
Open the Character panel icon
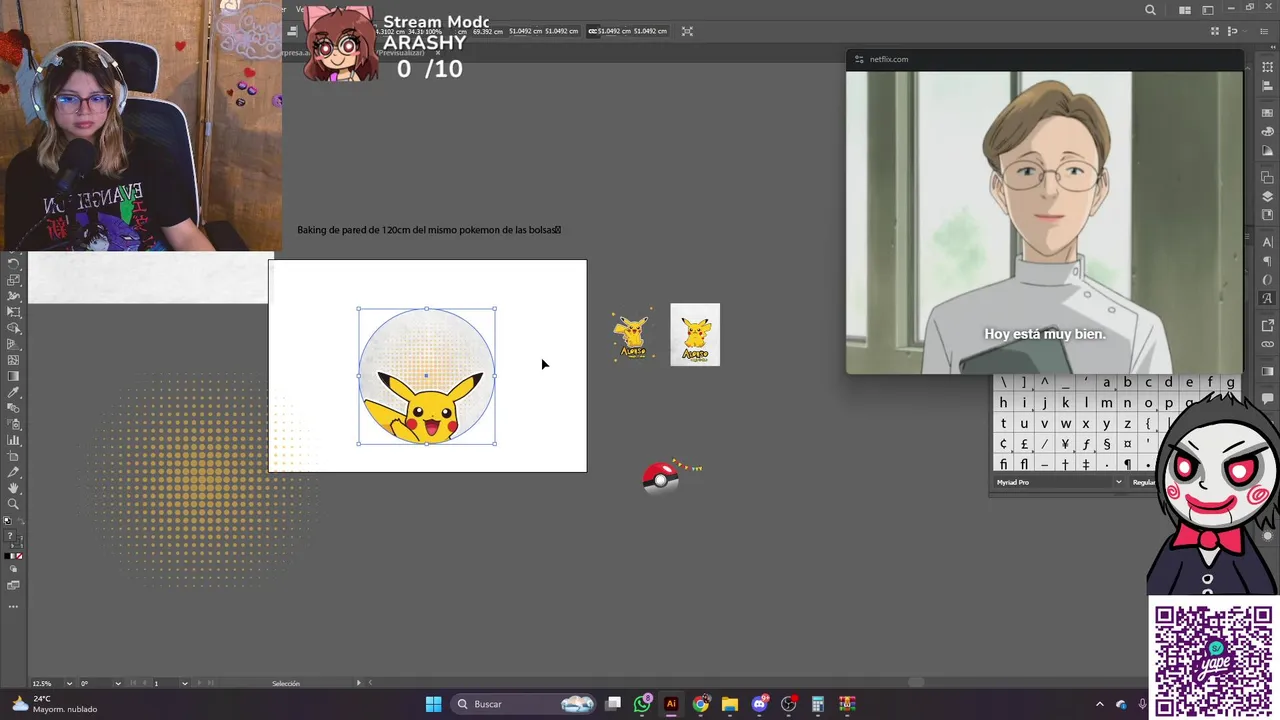point(1268,242)
